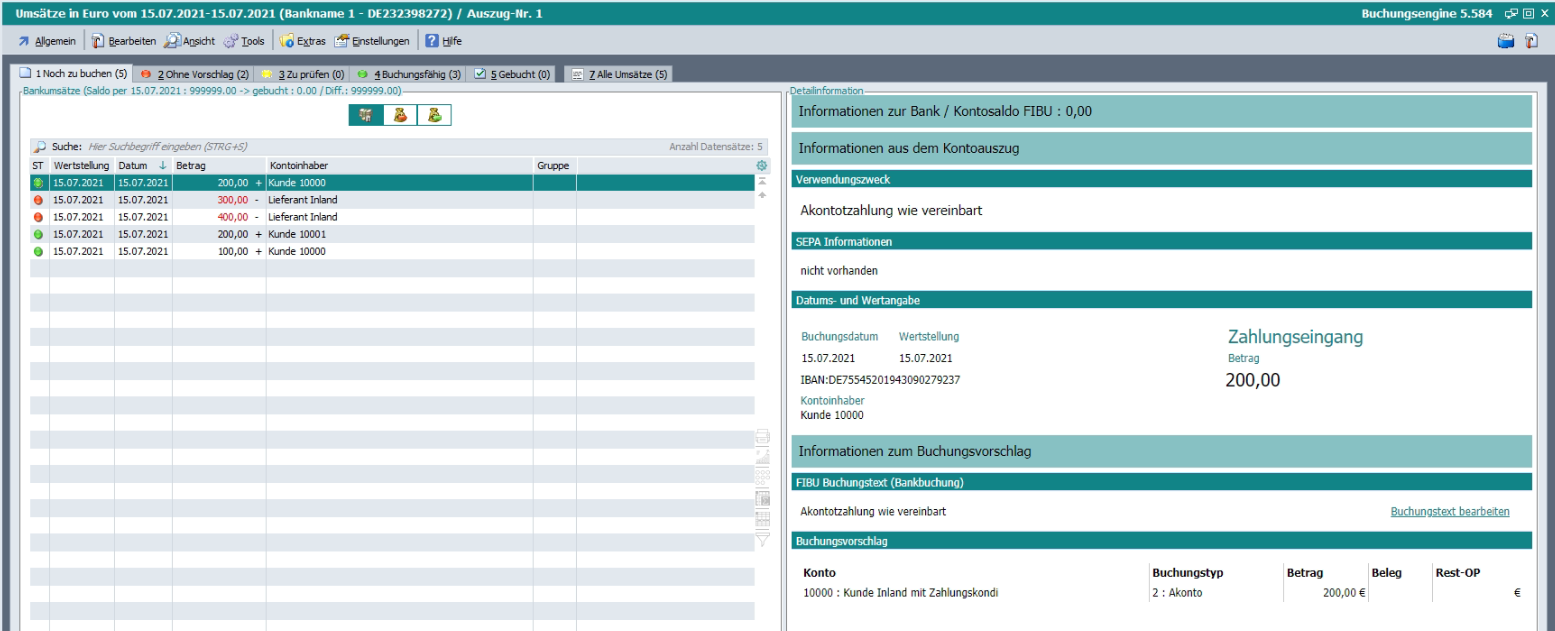Select the 400,00 Lieferant Inland row
Screen dimensions: 1555x631
(300, 217)
